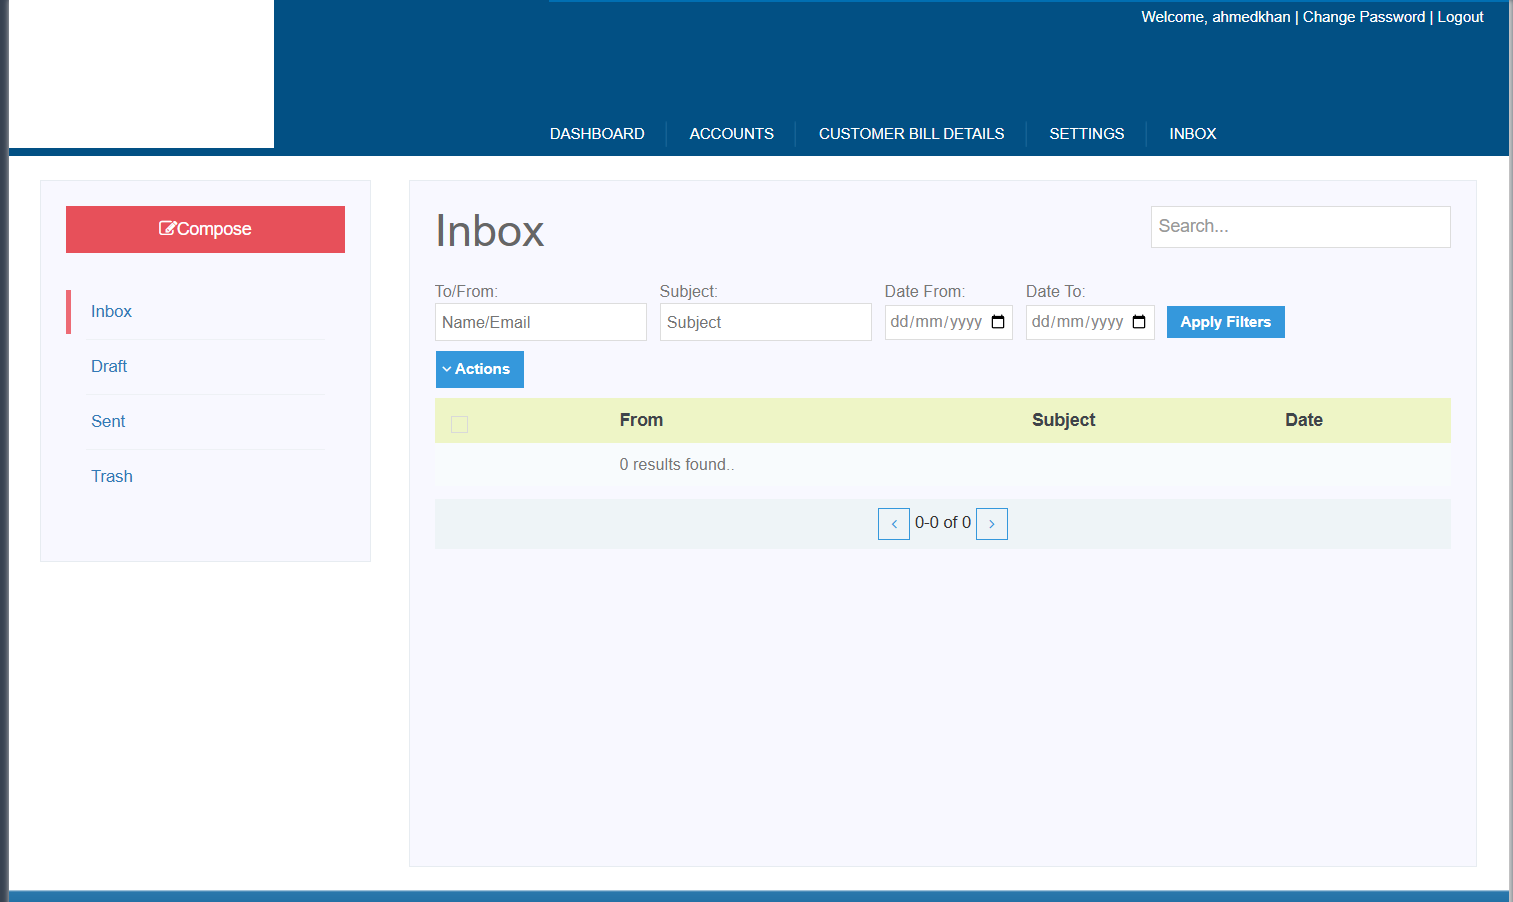View the Trash folder
The height and width of the screenshot is (902, 1513).
(112, 476)
